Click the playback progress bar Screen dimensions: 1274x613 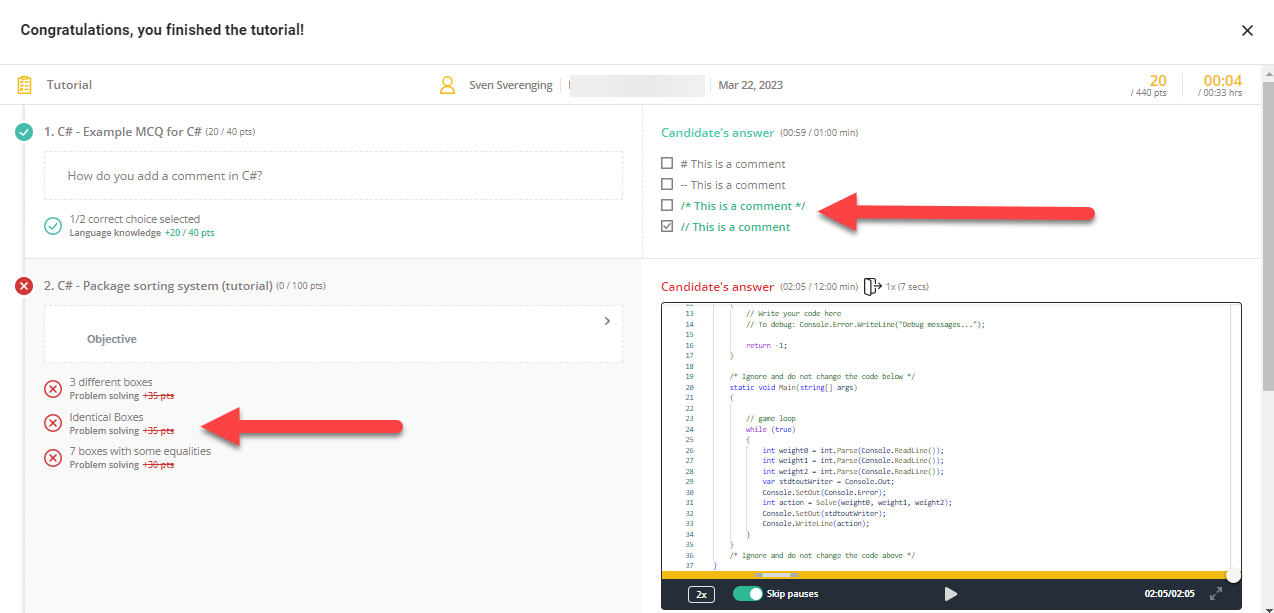pyautogui.click(x=945, y=575)
